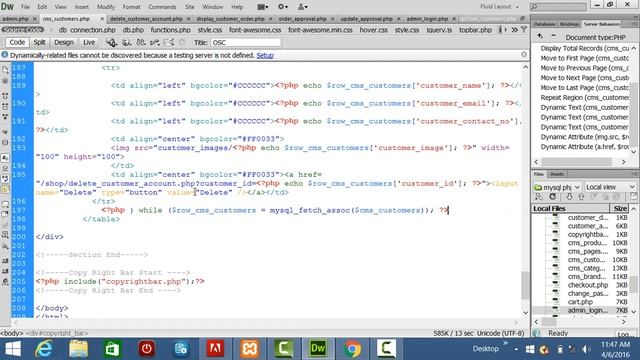Select checkout.php in Local Files
This screenshot has width=640, height=360.
588,285
